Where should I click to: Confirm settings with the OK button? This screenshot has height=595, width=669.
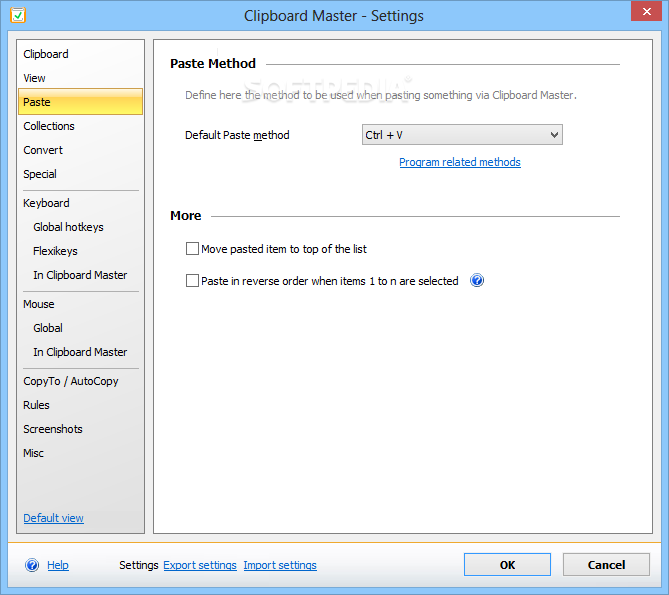507,565
